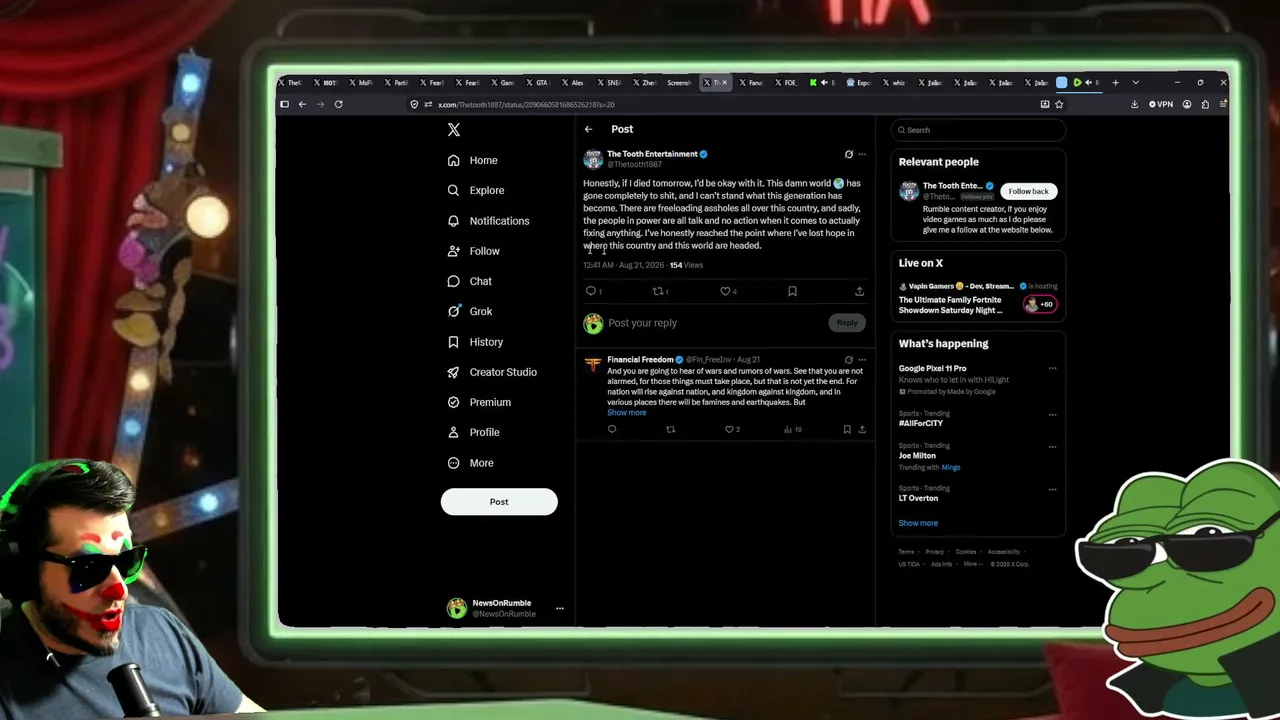The image size is (1280, 720).
Task: Open more options on The Tooth Entertainment post
Action: (862, 154)
